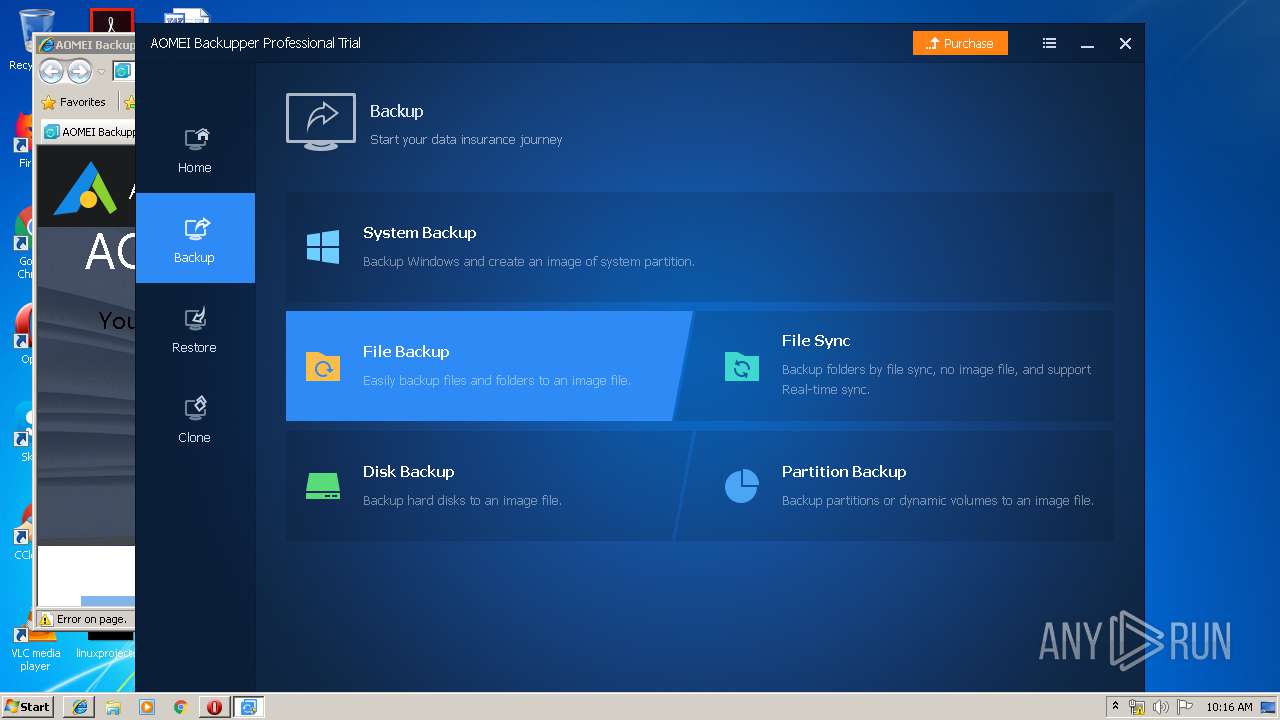Click 'Backup Windows and create an image' description
This screenshot has width=1280, height=720.
pyautogui.click(x=528, y=262)
